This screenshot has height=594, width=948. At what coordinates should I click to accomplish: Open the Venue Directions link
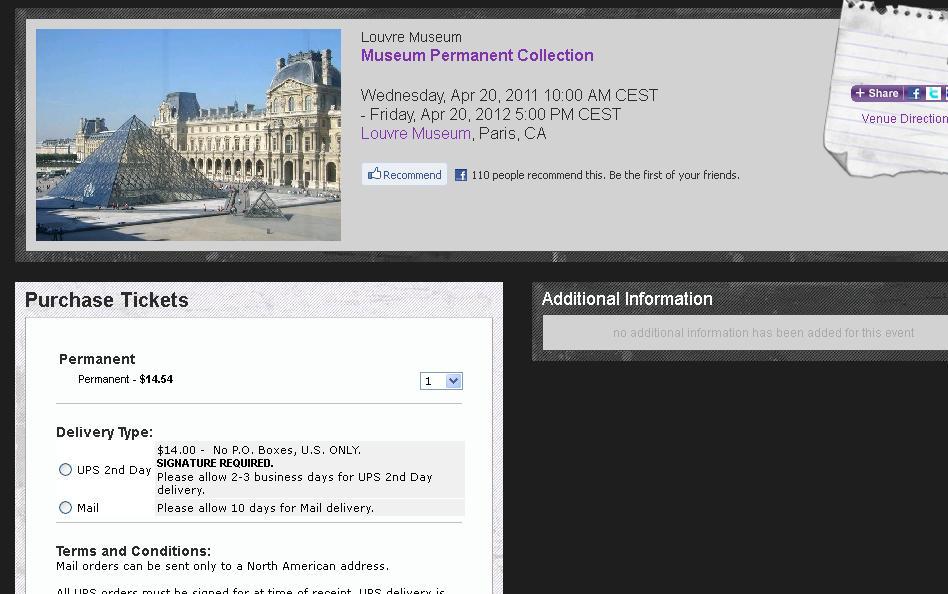[x=904, y=119]
